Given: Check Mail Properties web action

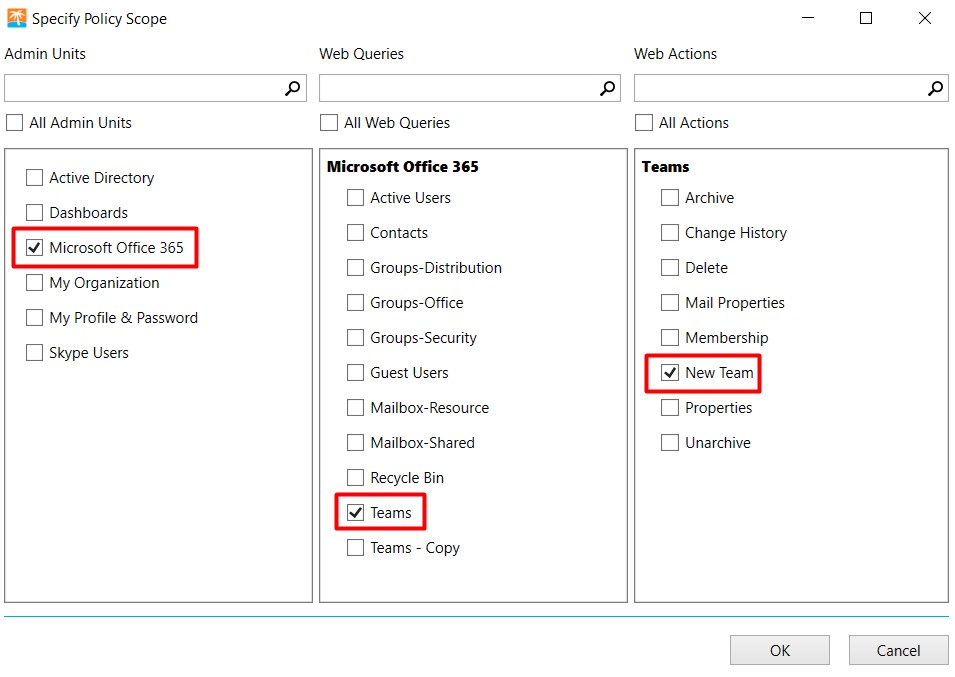Looking at the screenshot, I should [x=670, y=303].
